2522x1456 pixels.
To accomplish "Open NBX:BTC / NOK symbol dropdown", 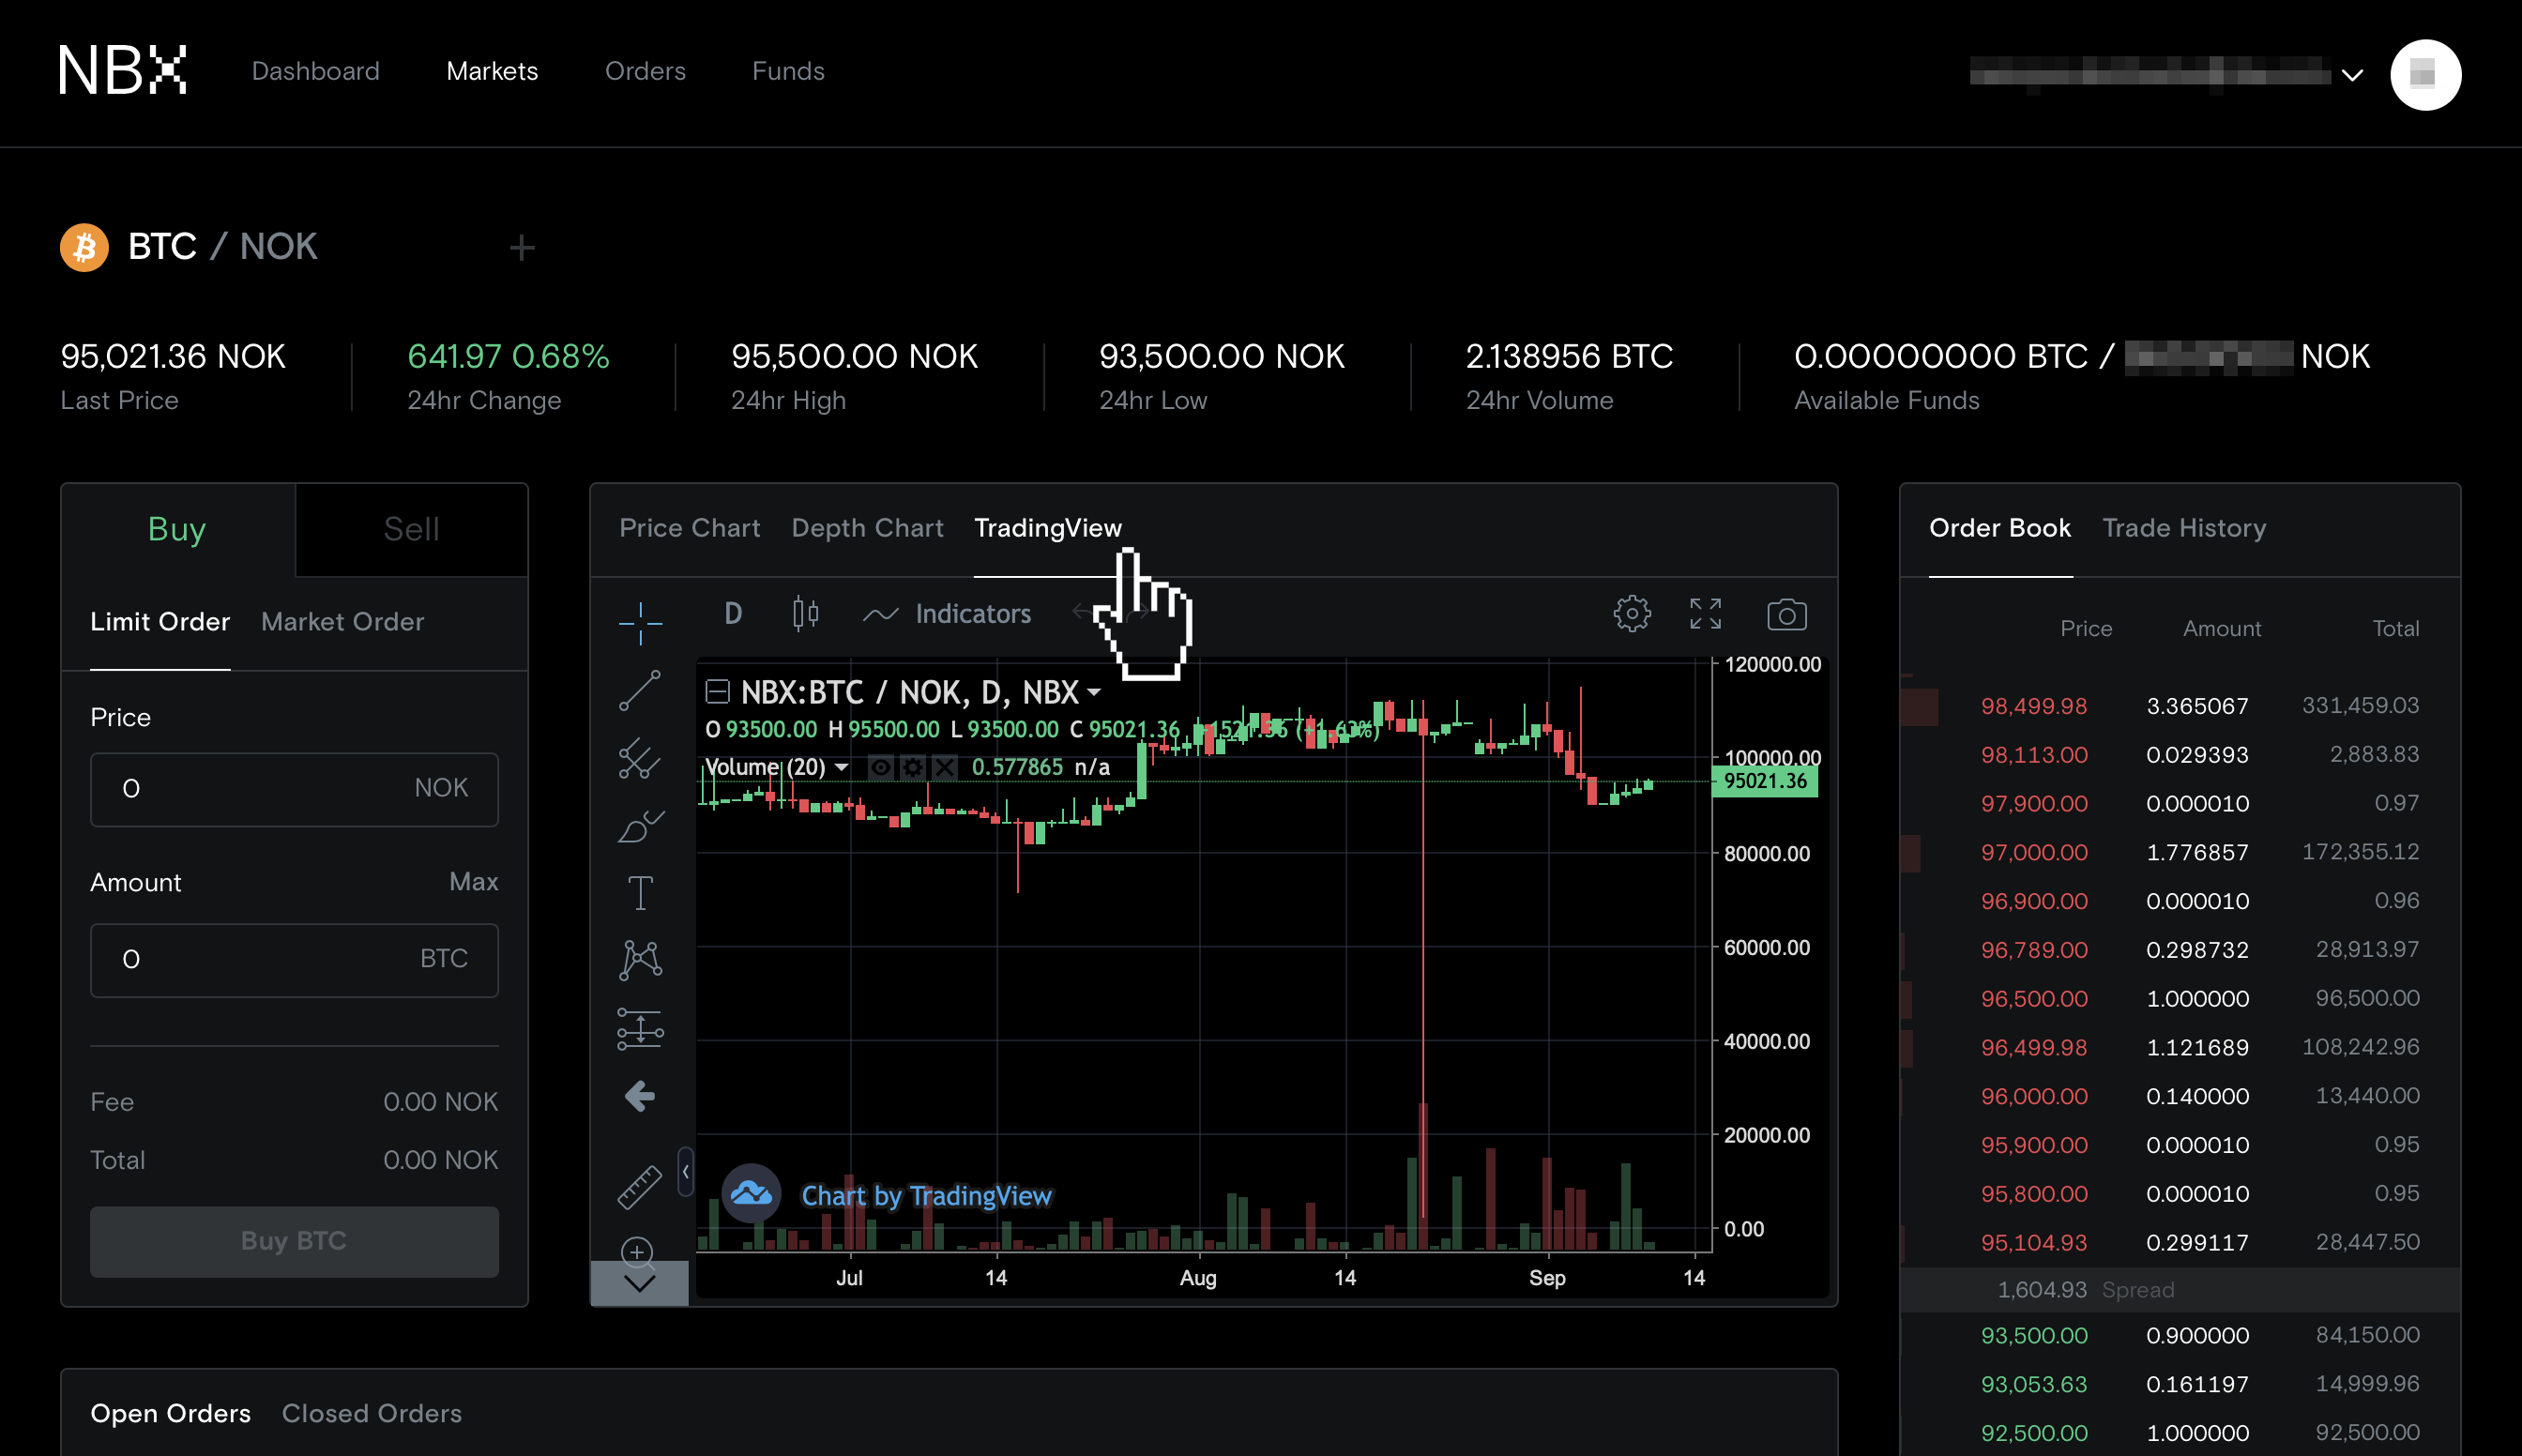I will coord(1094,692).
